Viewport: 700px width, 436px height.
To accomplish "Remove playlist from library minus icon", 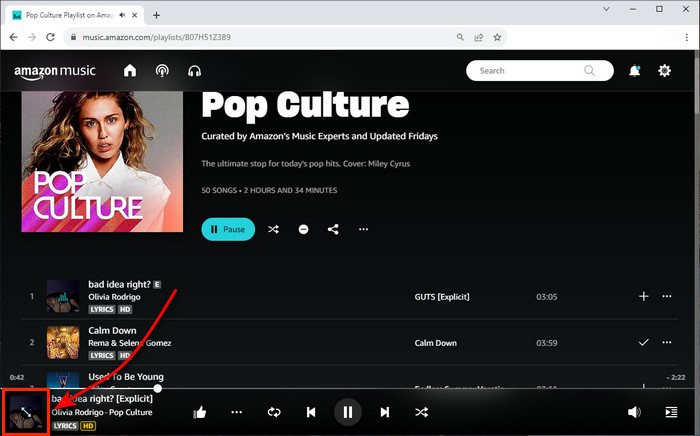I will click(303, 229).
